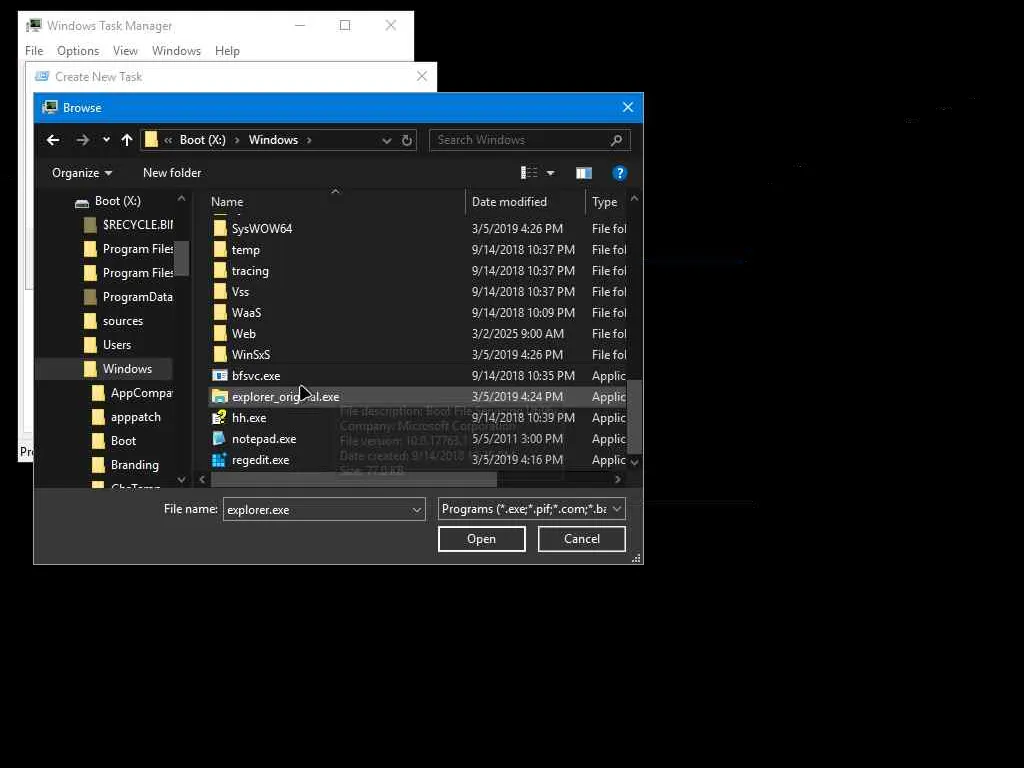Select the Vss folder icon
The height and width of the screenshot is (768, 1024).
[220, 292]
